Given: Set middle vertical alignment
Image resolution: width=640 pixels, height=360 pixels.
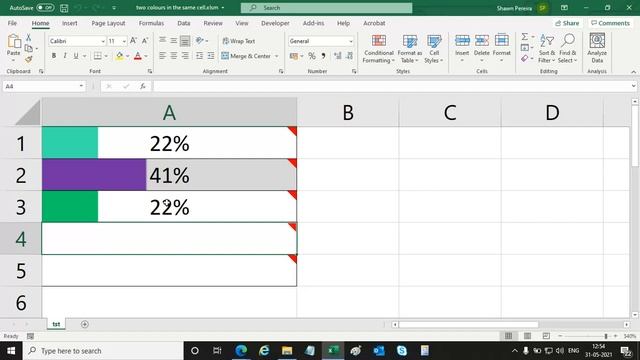Looking at the screenshot, I should click(x=173, y=40).
